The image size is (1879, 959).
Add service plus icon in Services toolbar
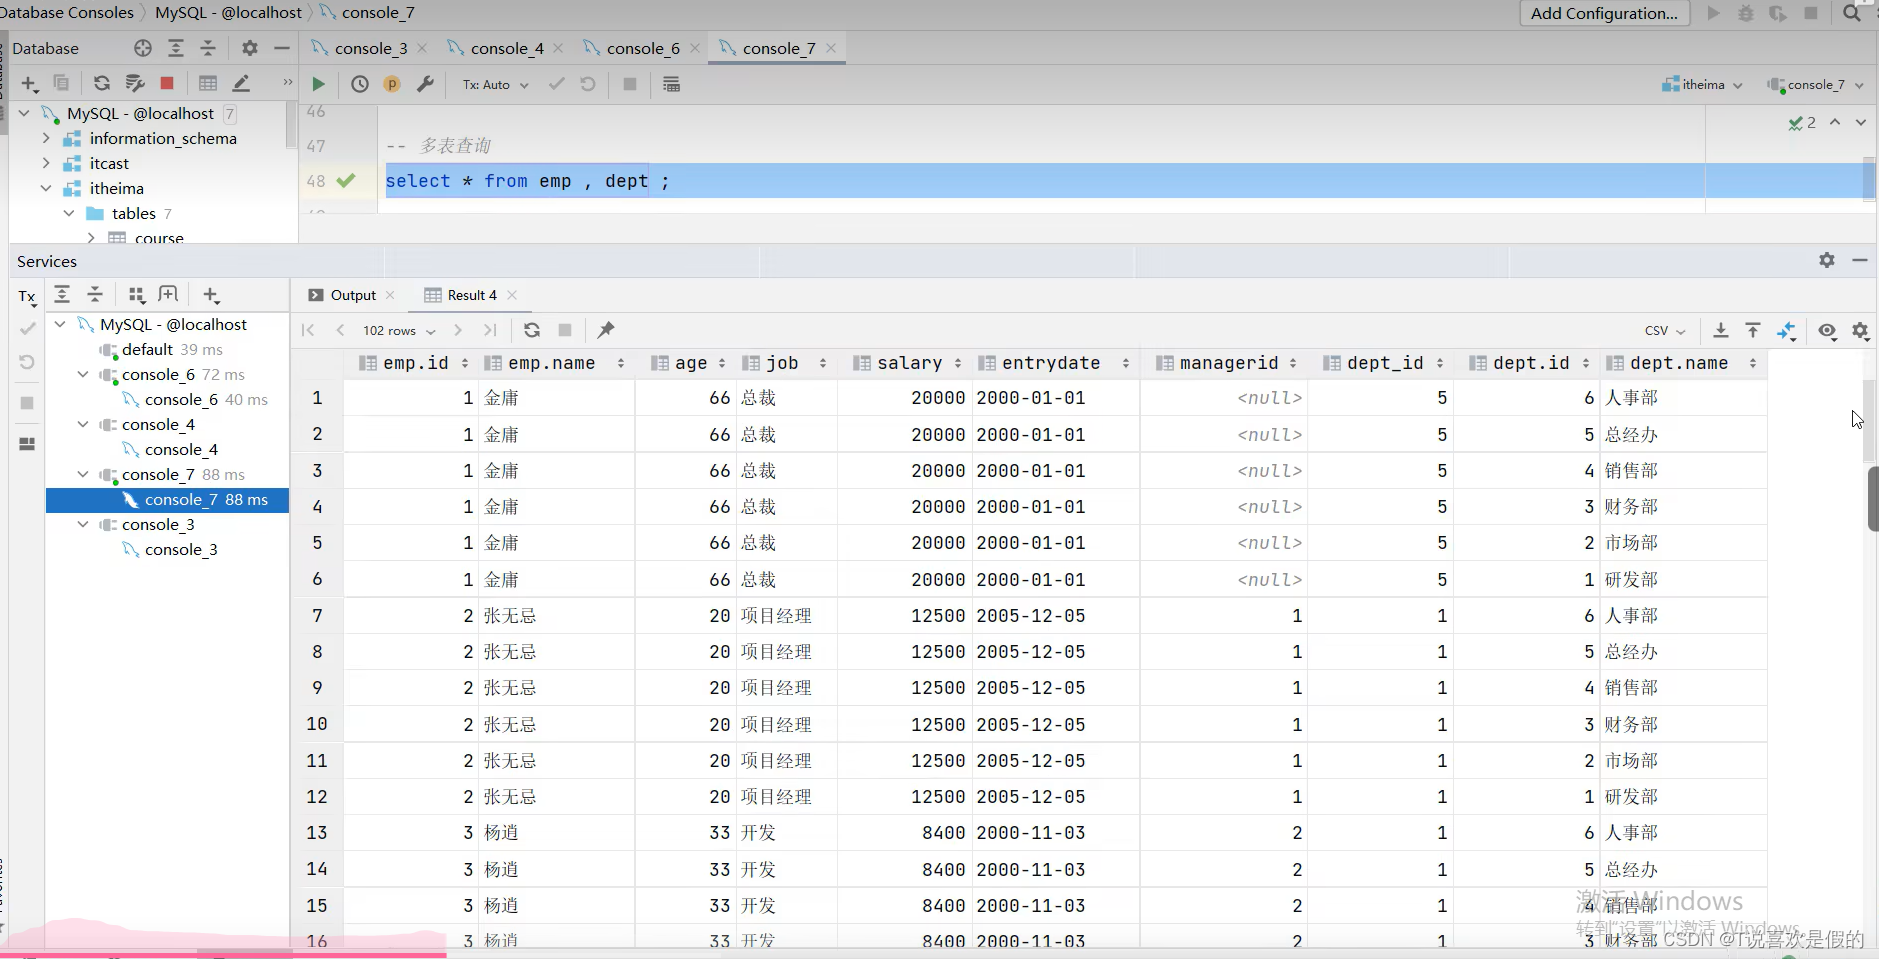pyautogui.click(x=210, y=295)
